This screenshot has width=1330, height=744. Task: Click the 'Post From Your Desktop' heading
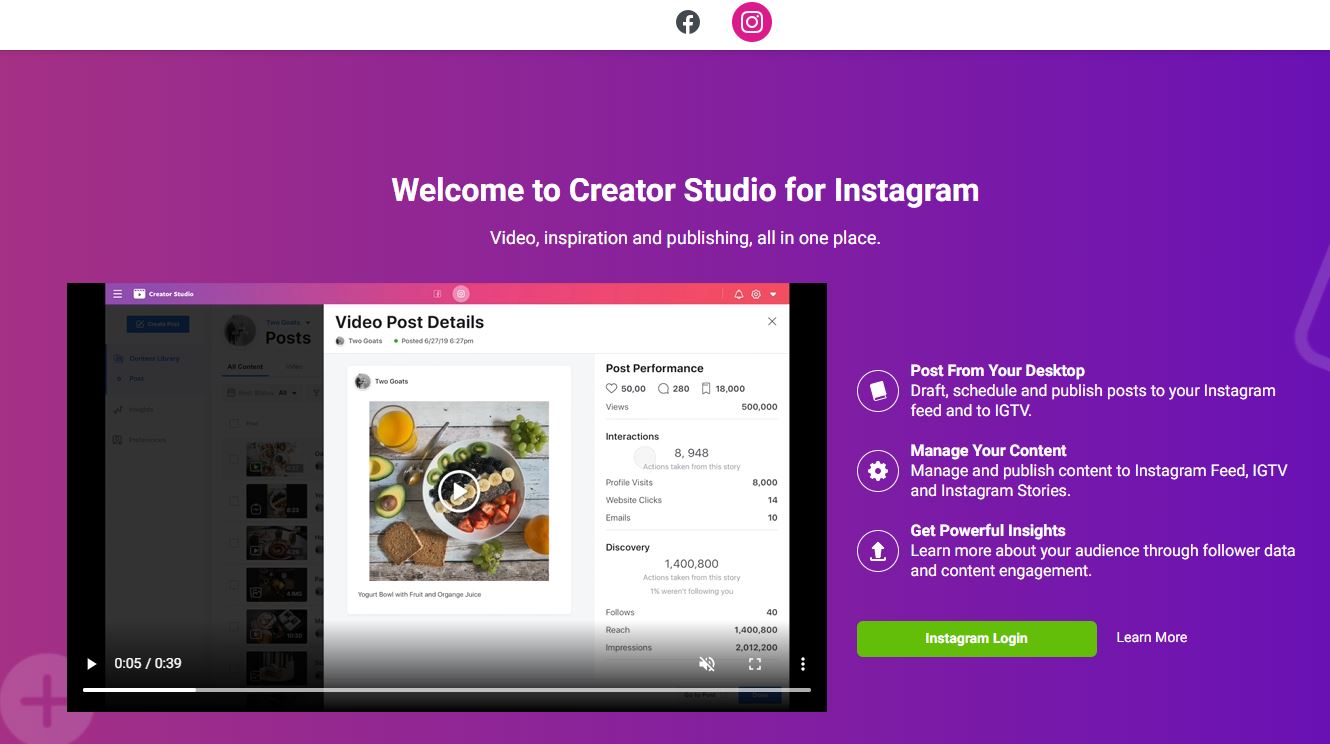pos(997,370)
